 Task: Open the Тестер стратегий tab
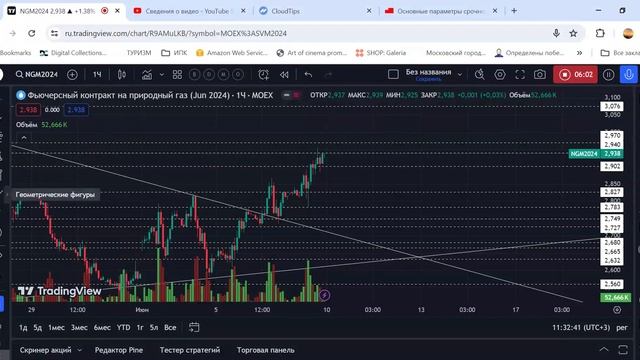click(190, 350)
